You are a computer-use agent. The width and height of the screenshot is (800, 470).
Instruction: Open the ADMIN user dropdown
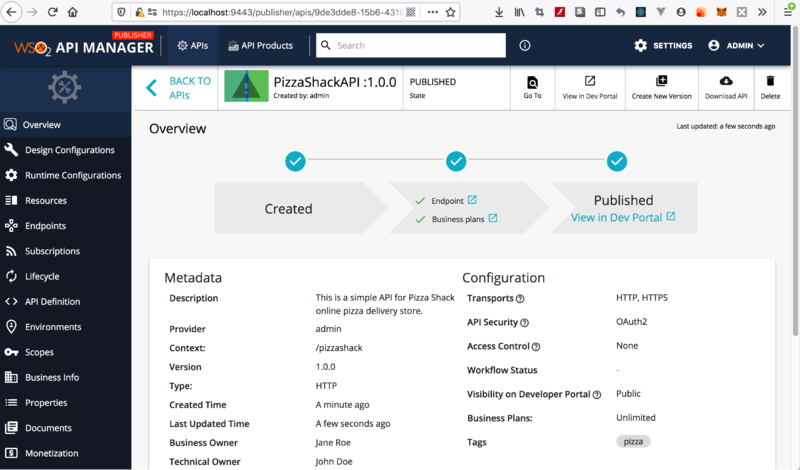pos(736,46)
